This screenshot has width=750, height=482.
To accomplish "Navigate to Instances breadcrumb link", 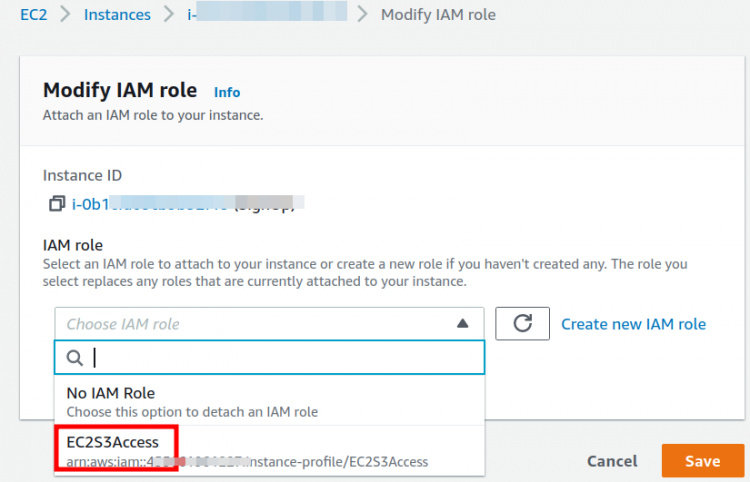I will [x=117, y=15].
